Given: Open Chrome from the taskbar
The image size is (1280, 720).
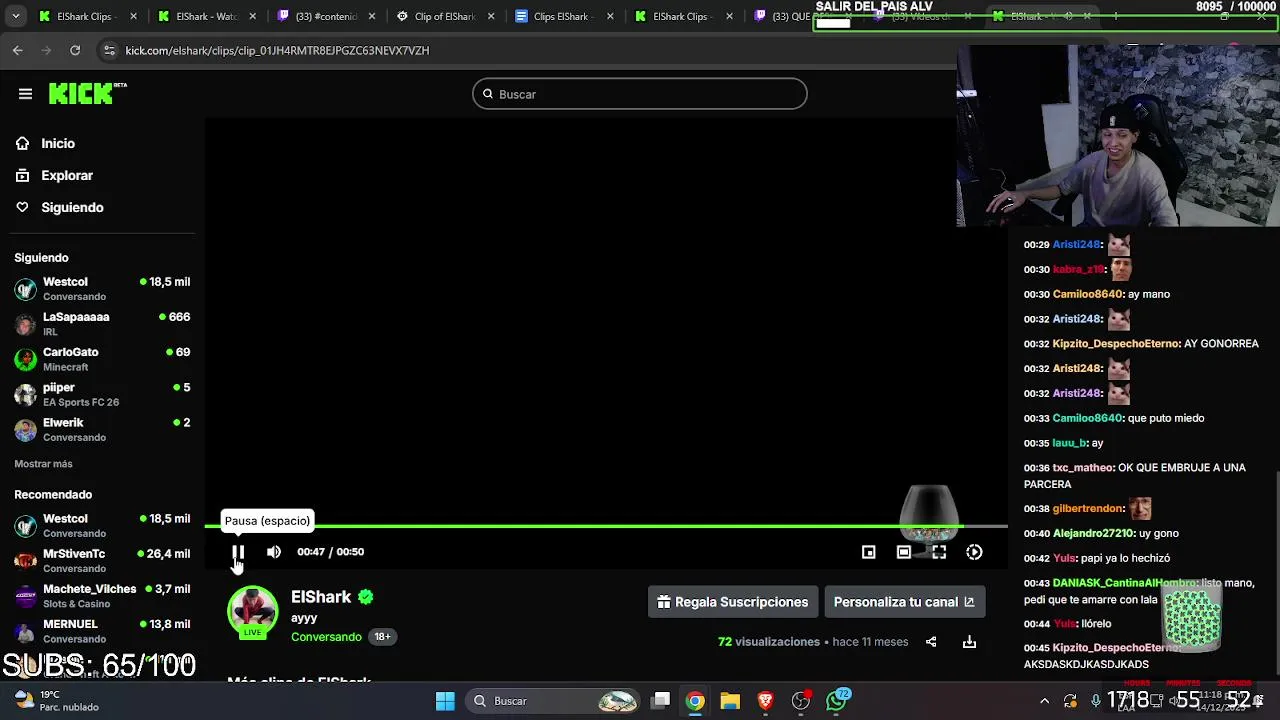Looking at the screenshot, I should tap(695, 701).
